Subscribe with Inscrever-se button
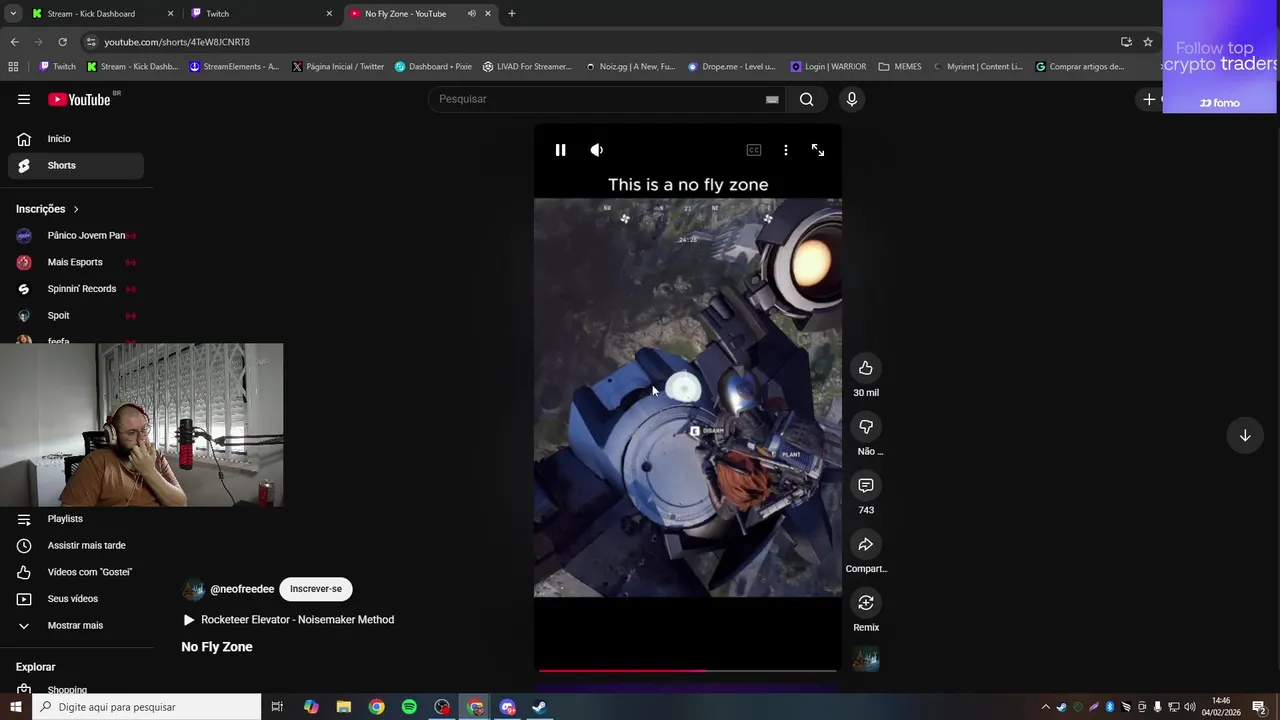1280x720 pixels. tap(316, 589)
